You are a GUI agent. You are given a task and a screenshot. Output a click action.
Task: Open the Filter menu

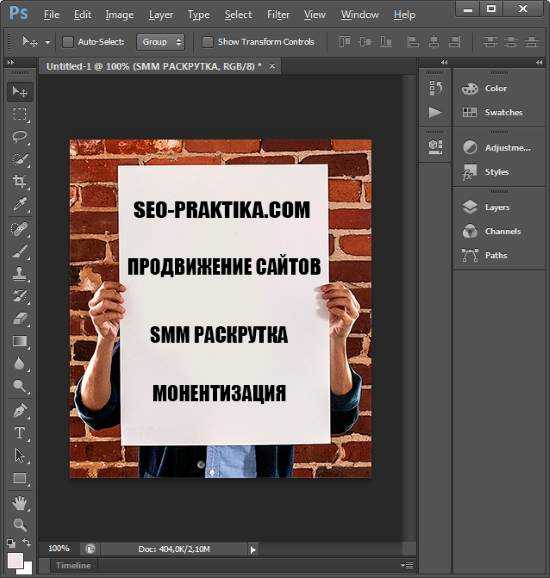(x=278, y=15)
